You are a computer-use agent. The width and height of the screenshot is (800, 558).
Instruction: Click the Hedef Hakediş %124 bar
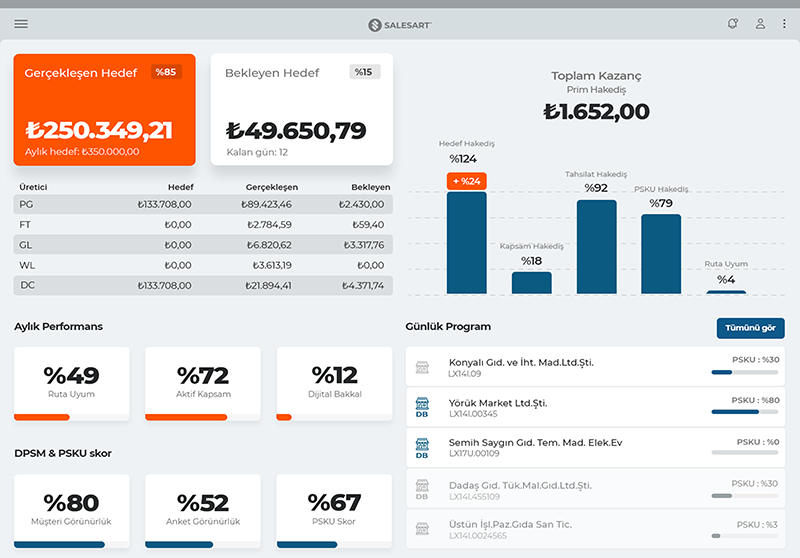(x=466, y=242)
